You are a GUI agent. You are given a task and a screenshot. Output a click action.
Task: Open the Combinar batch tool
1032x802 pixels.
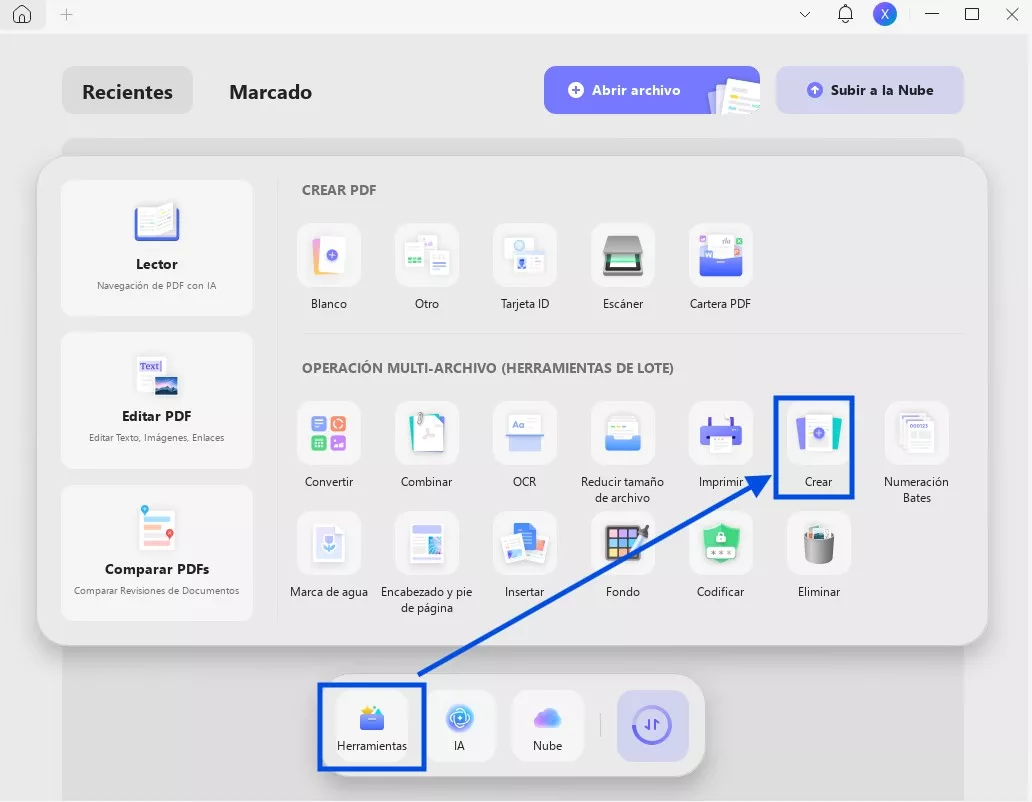point(426,434)
